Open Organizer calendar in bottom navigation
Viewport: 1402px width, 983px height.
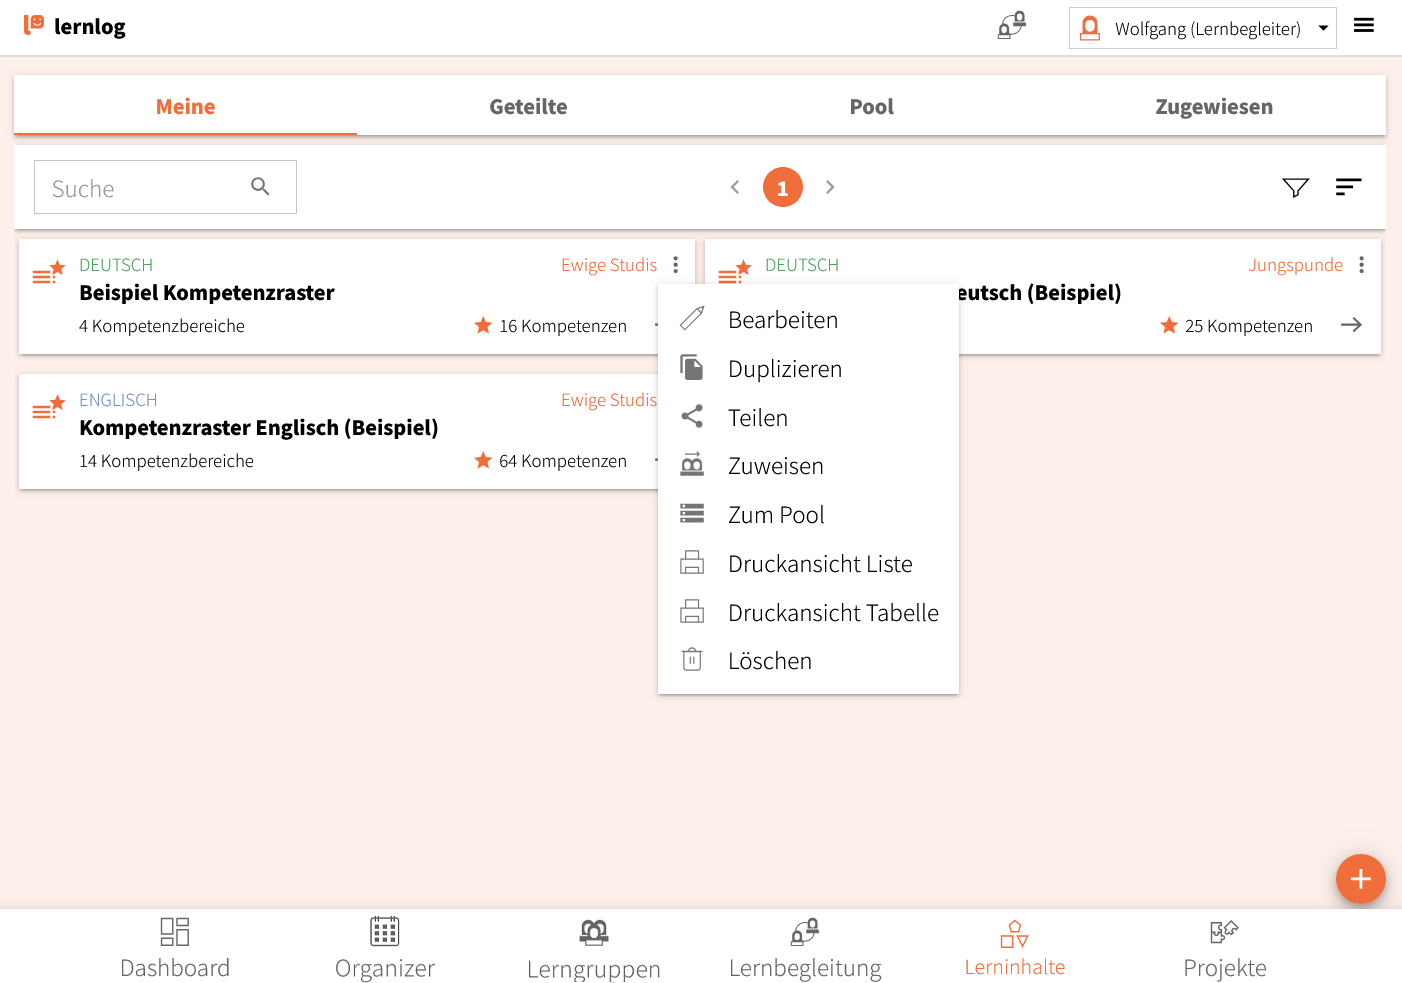[385, 947]
